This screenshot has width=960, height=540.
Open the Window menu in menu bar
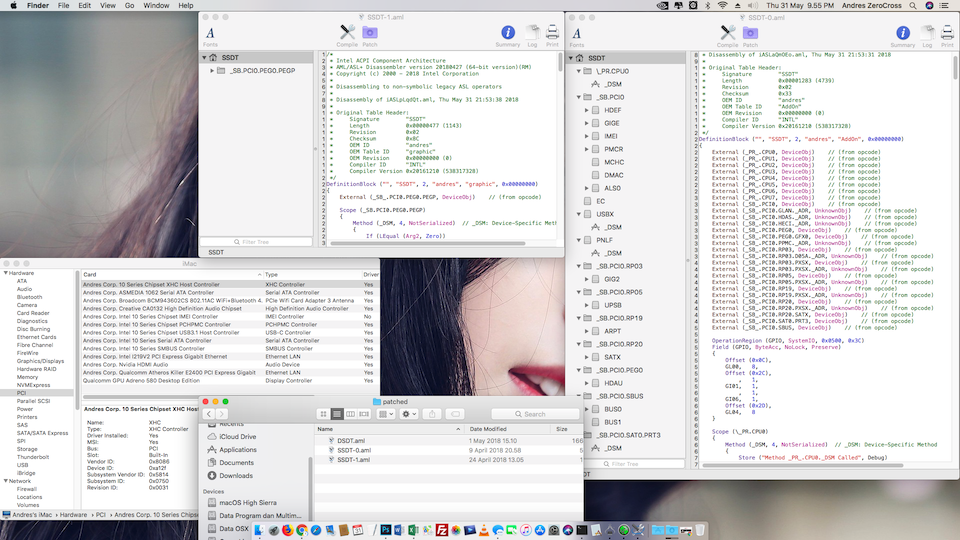pyautogui.click(x=156, y=5)
